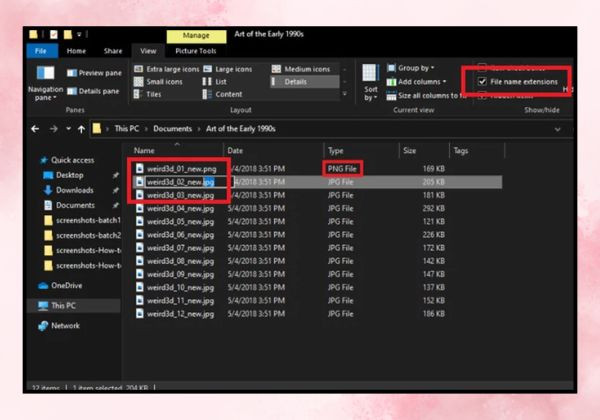
Task: Select the Details layout
Action: tap(305, 82)
